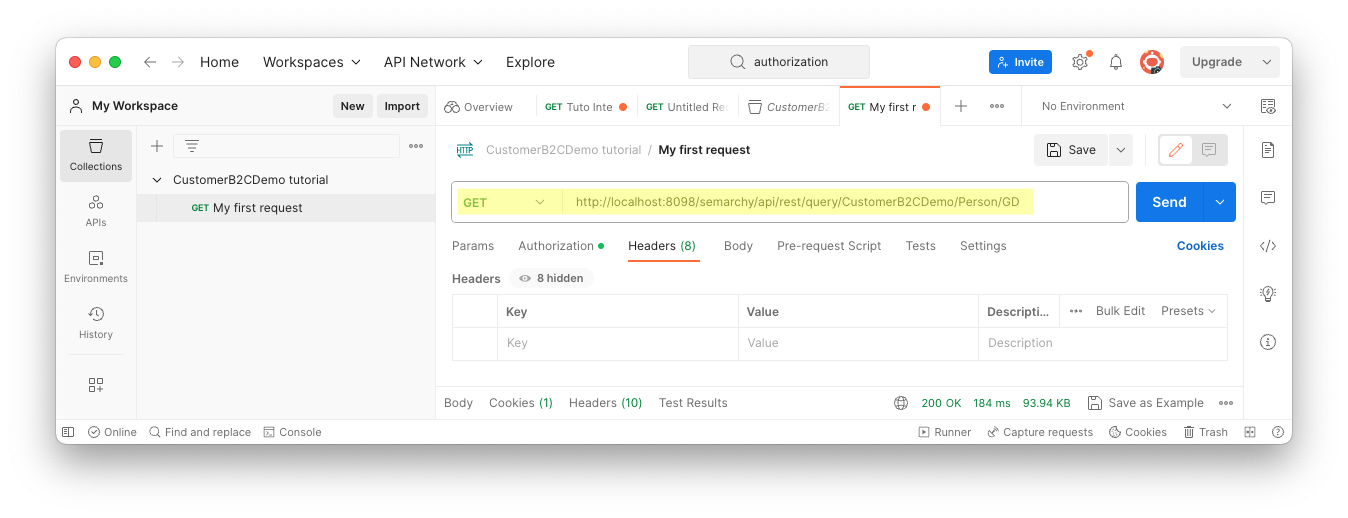
Task: Switch to the Authorization tab
Action: point(560,246)
